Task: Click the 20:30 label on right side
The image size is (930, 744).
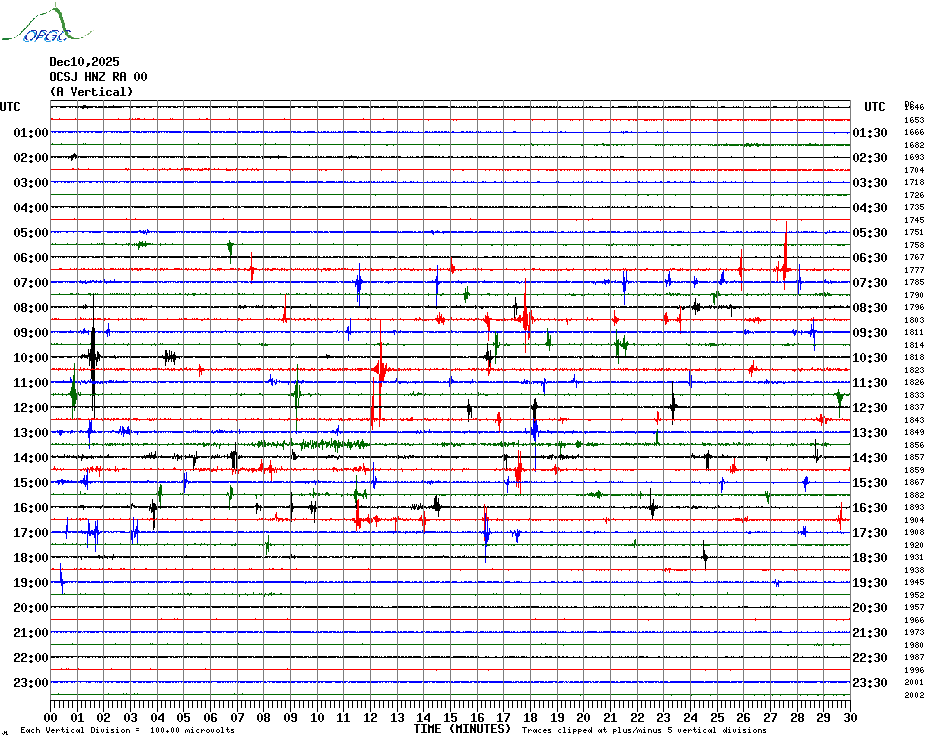Action: pyautogui.click(x=869, y=608)
